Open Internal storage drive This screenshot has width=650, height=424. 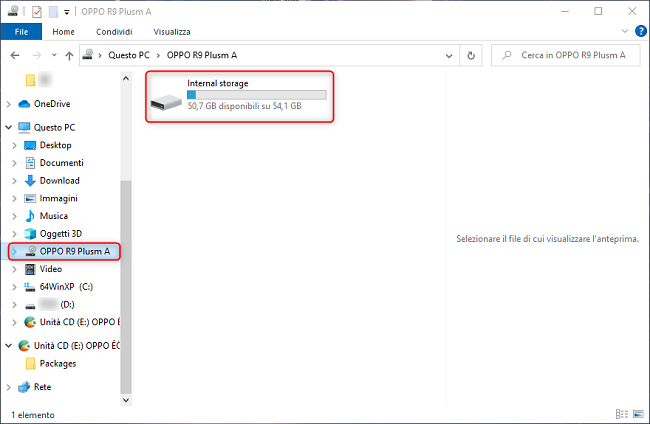coord(240,97)
